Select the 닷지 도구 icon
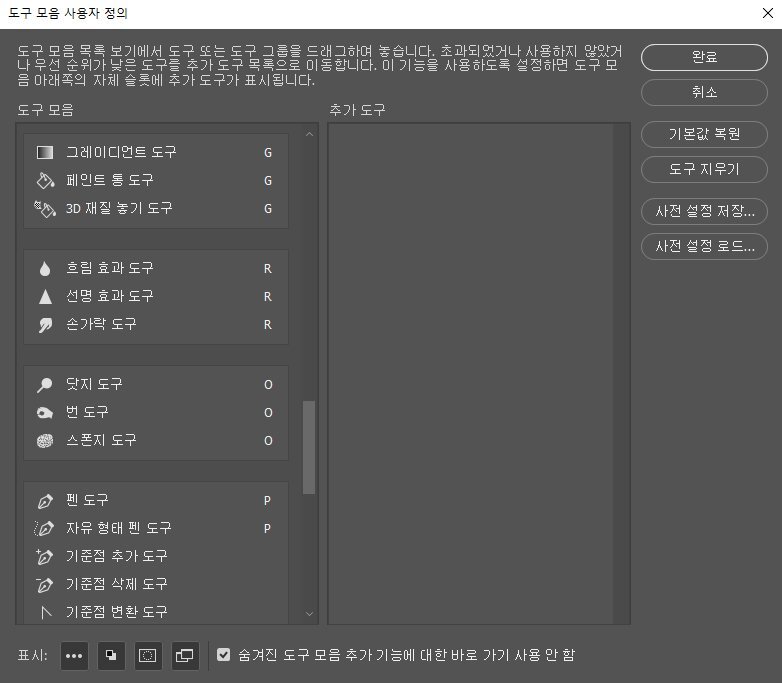This screenshot has width=782, height=683. tap(45, 385)
